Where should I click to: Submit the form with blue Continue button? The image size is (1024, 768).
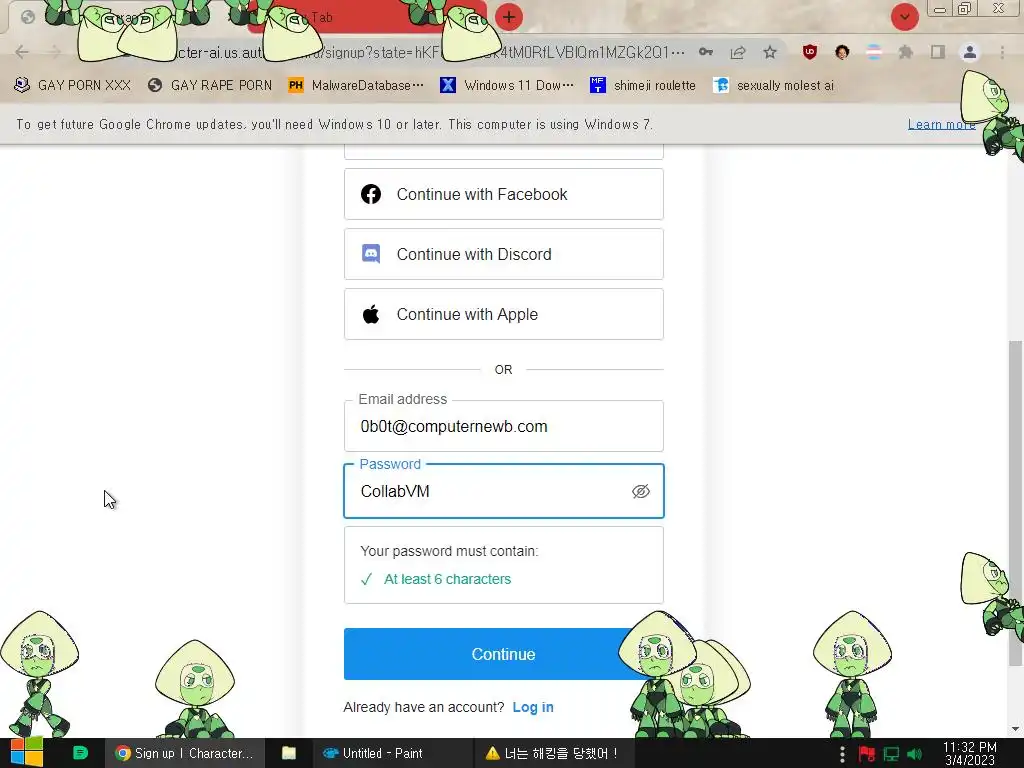tap(504, 654)
